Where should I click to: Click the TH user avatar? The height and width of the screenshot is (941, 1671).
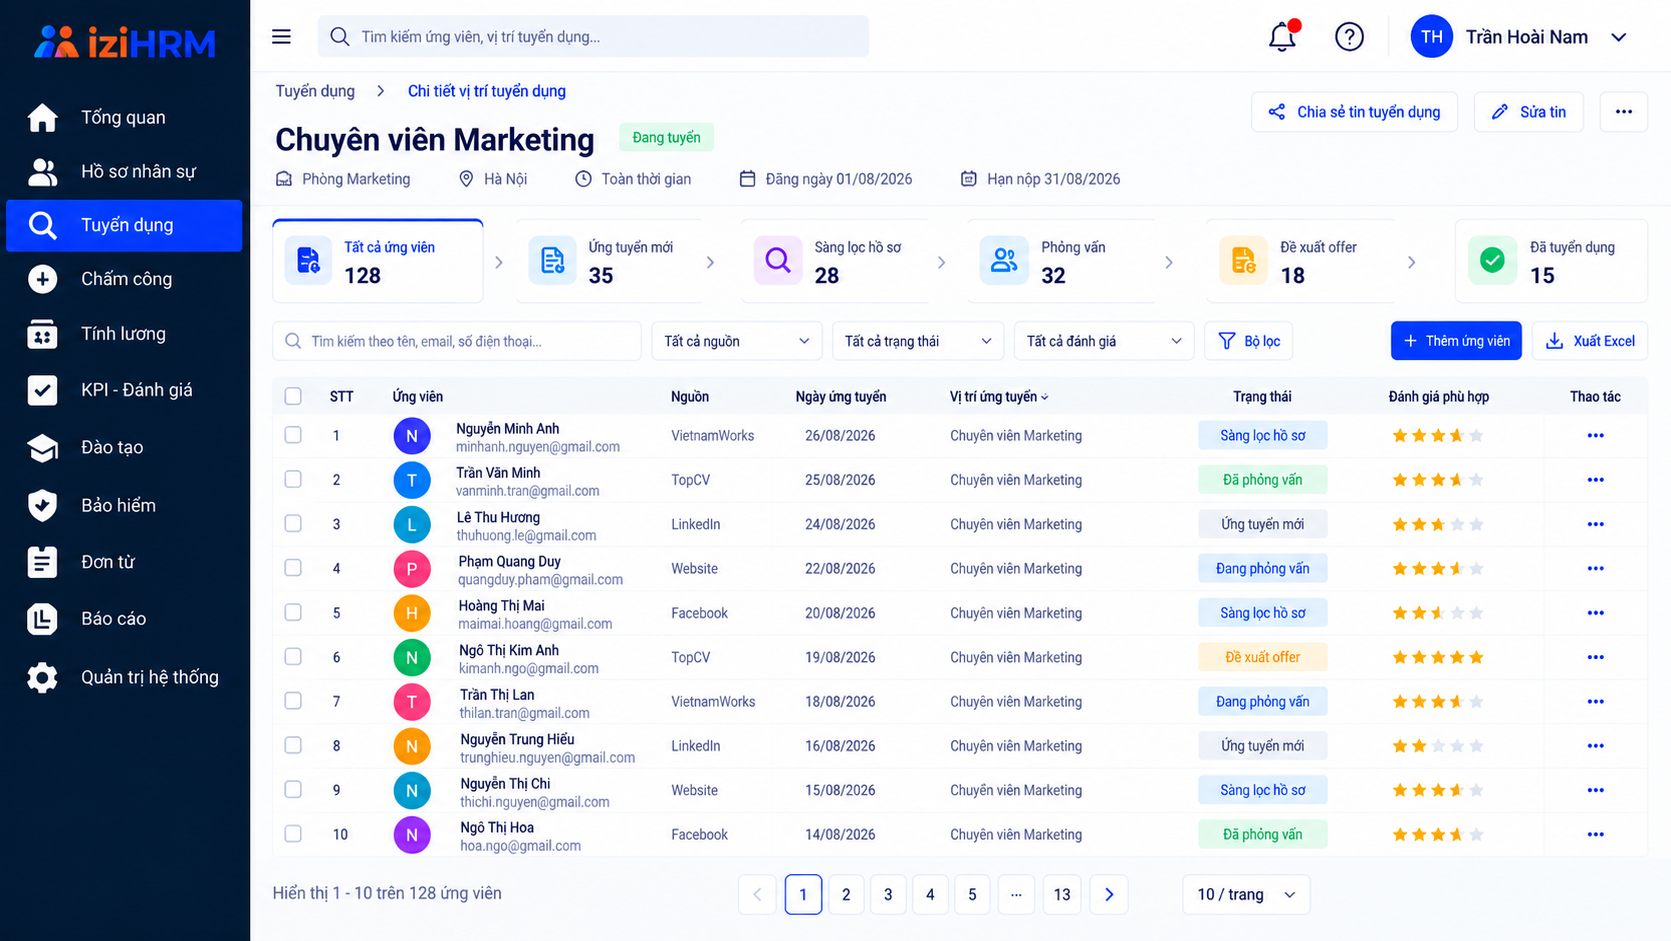[x=1431, y=37]
